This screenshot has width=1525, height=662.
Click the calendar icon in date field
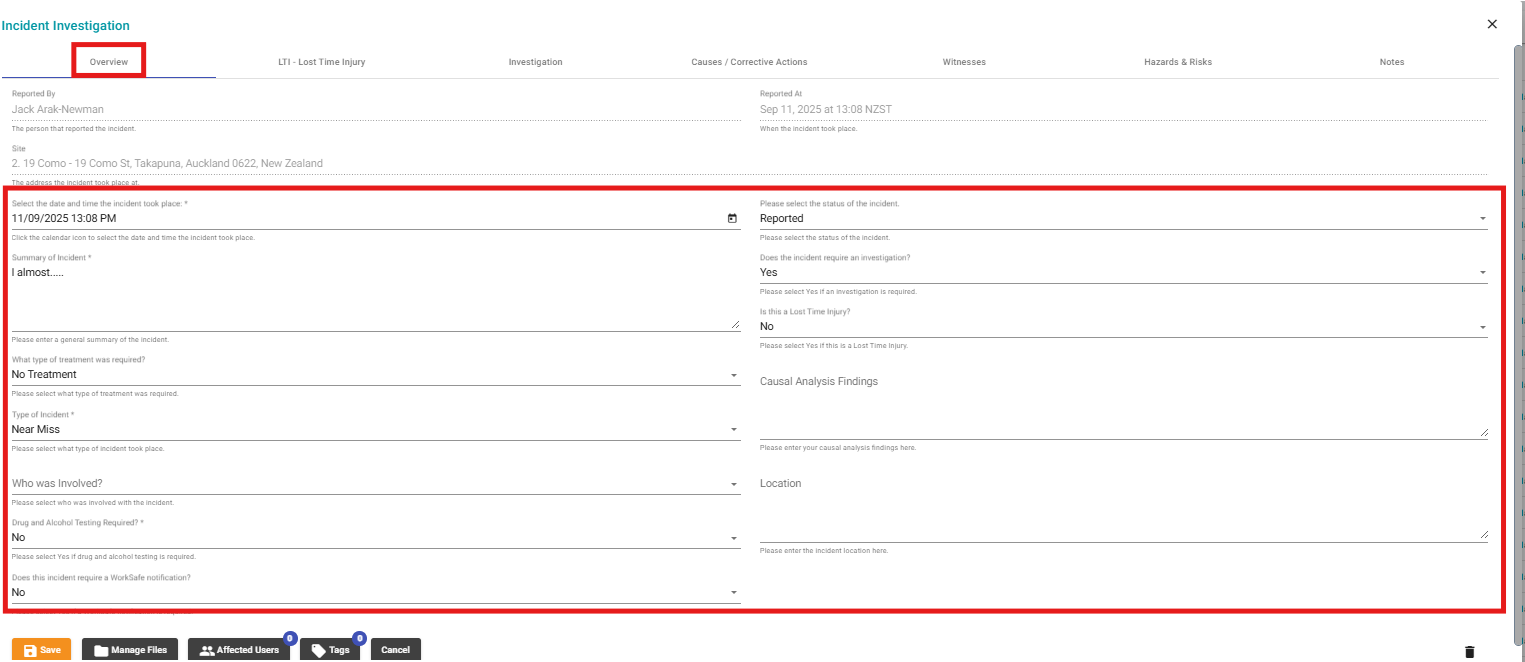[x=732, y=218]
